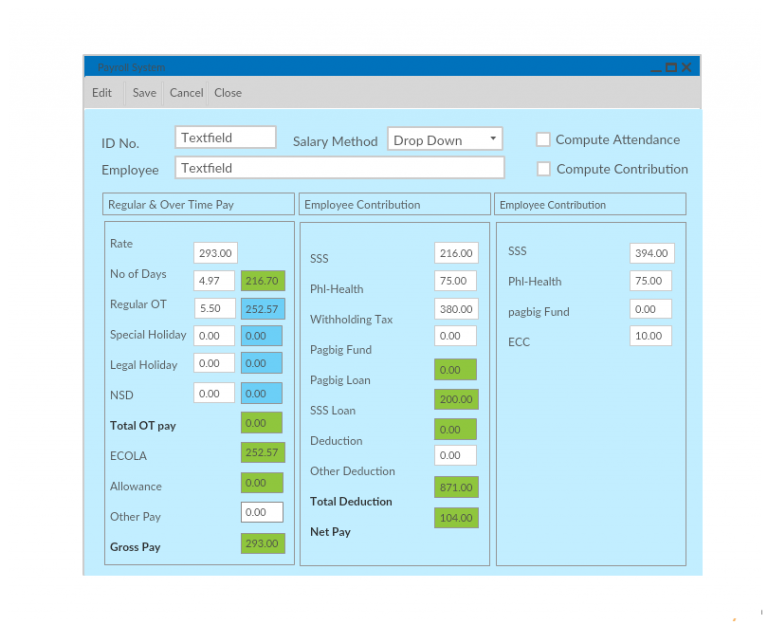Screen dimensions: 768x625
Task: Click the Withholding Tax field showing 380.00
Action: (456, 309)
